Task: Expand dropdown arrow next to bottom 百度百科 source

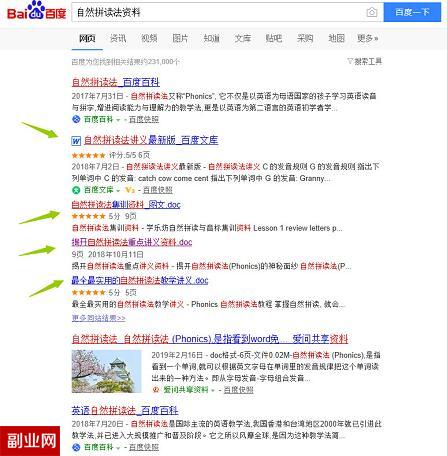Action: coord(118,448)
